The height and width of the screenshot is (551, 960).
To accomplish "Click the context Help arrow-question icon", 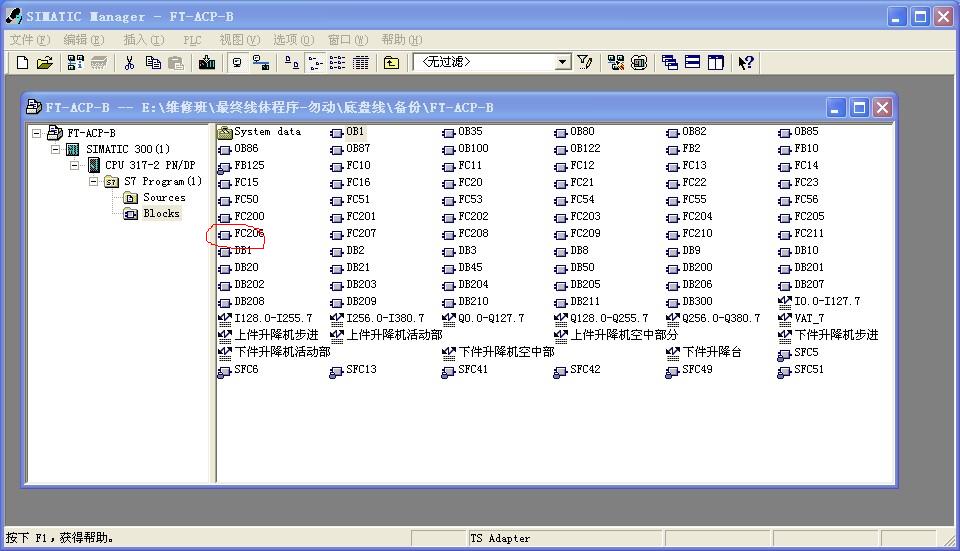I will (x=746, y=62).
